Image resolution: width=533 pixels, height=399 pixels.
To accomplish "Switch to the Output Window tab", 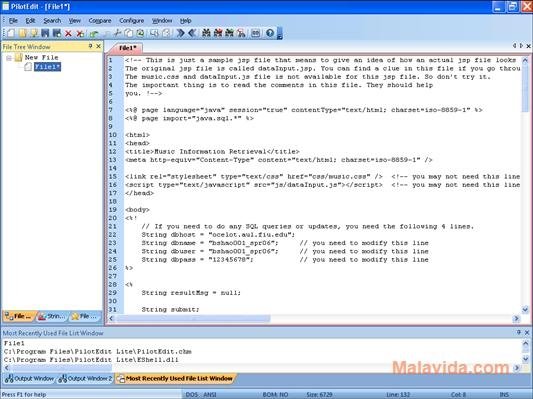I will pyautogui.click(x=30, y=379).
